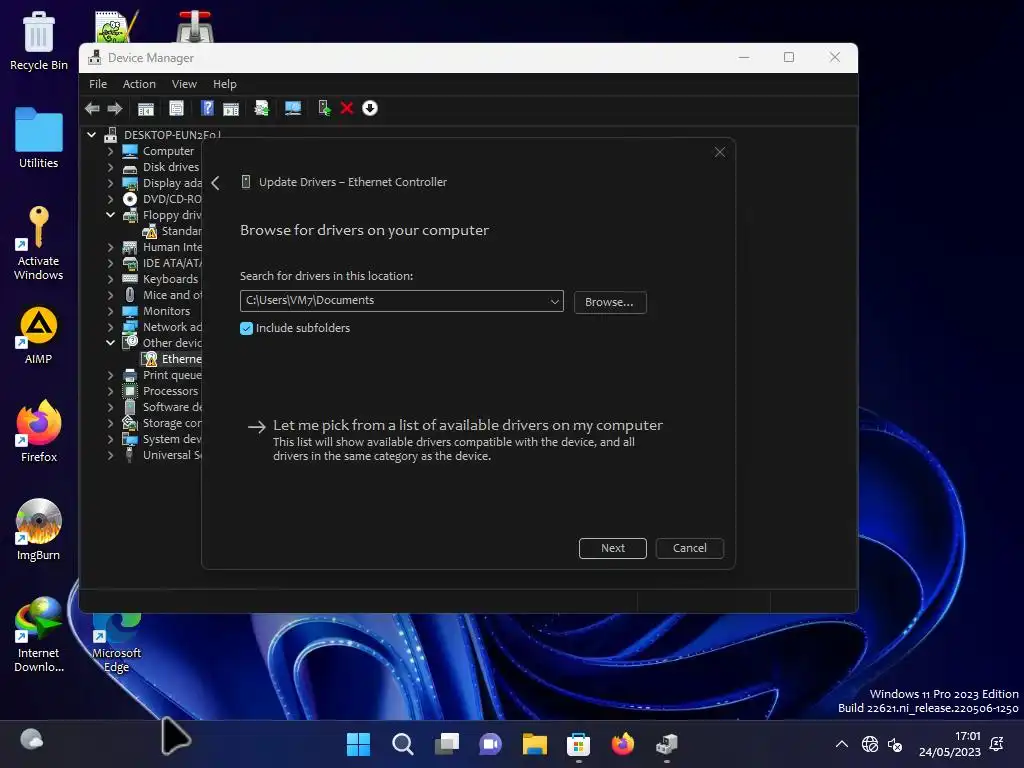The image size is (1024, 768).
Task: Show hidden tray icons chevron
Action: coord(842,744)
